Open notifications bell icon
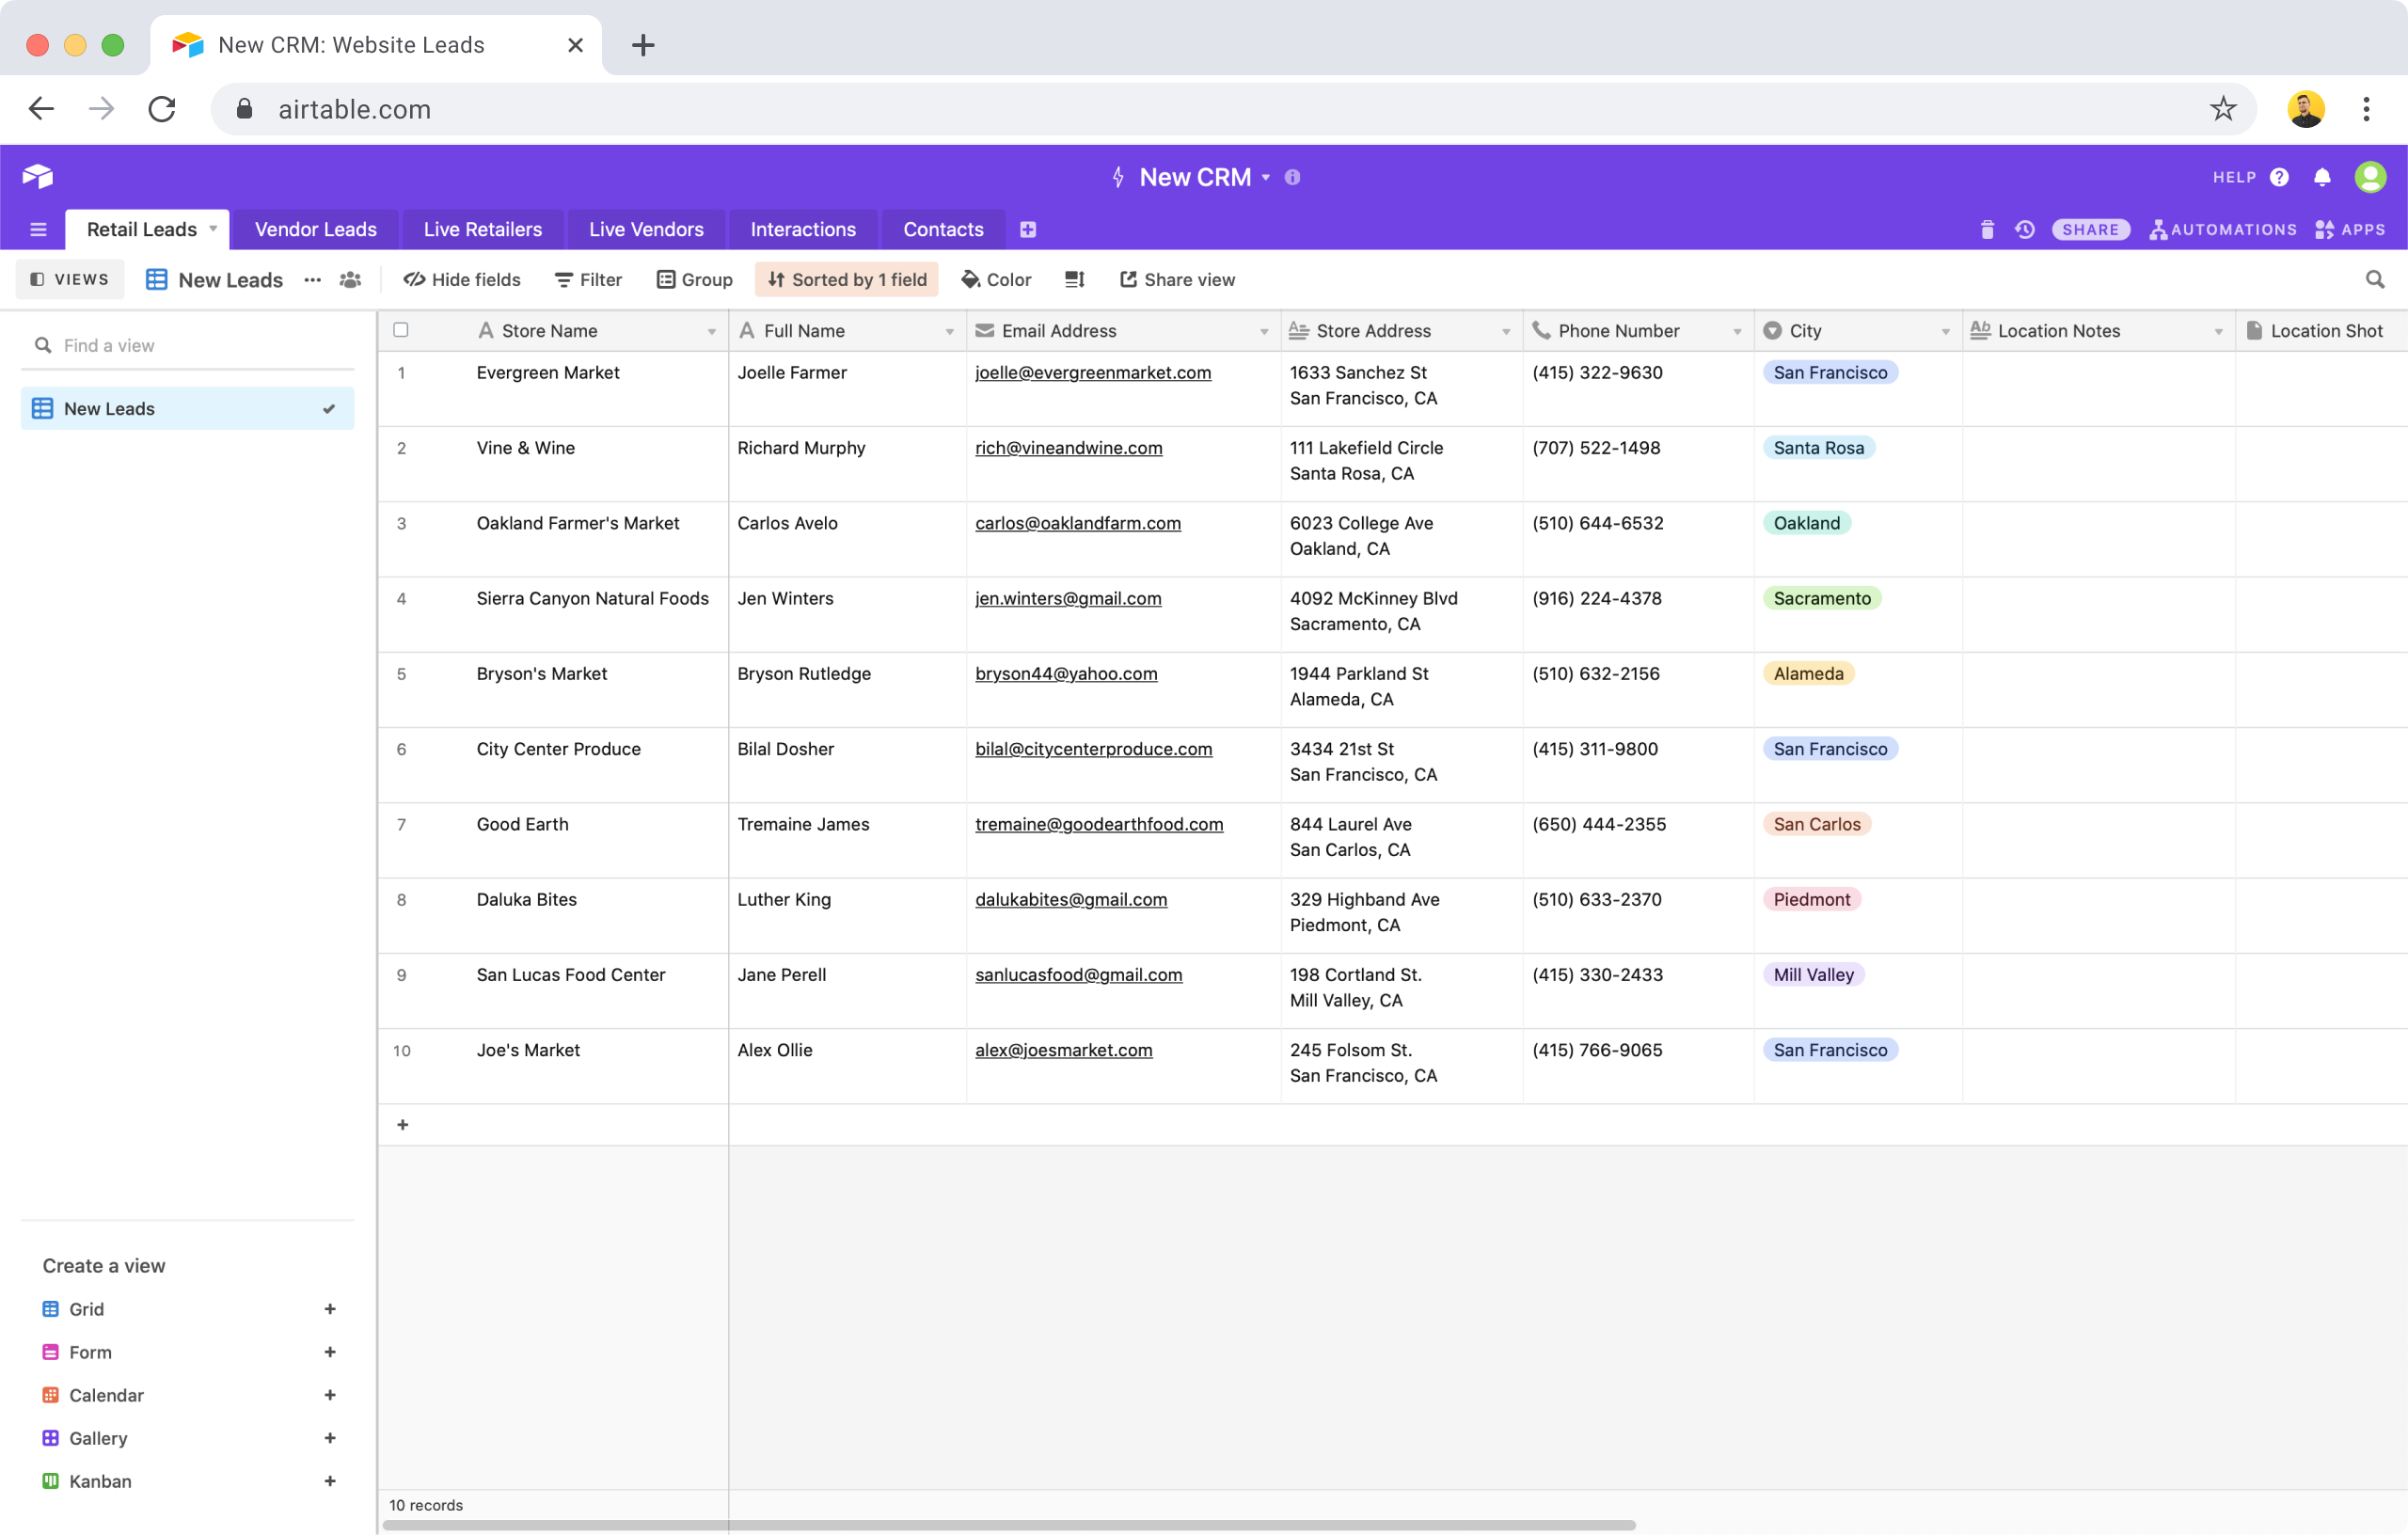This screenshot has width=2408, height=1535. [2322, 177]
